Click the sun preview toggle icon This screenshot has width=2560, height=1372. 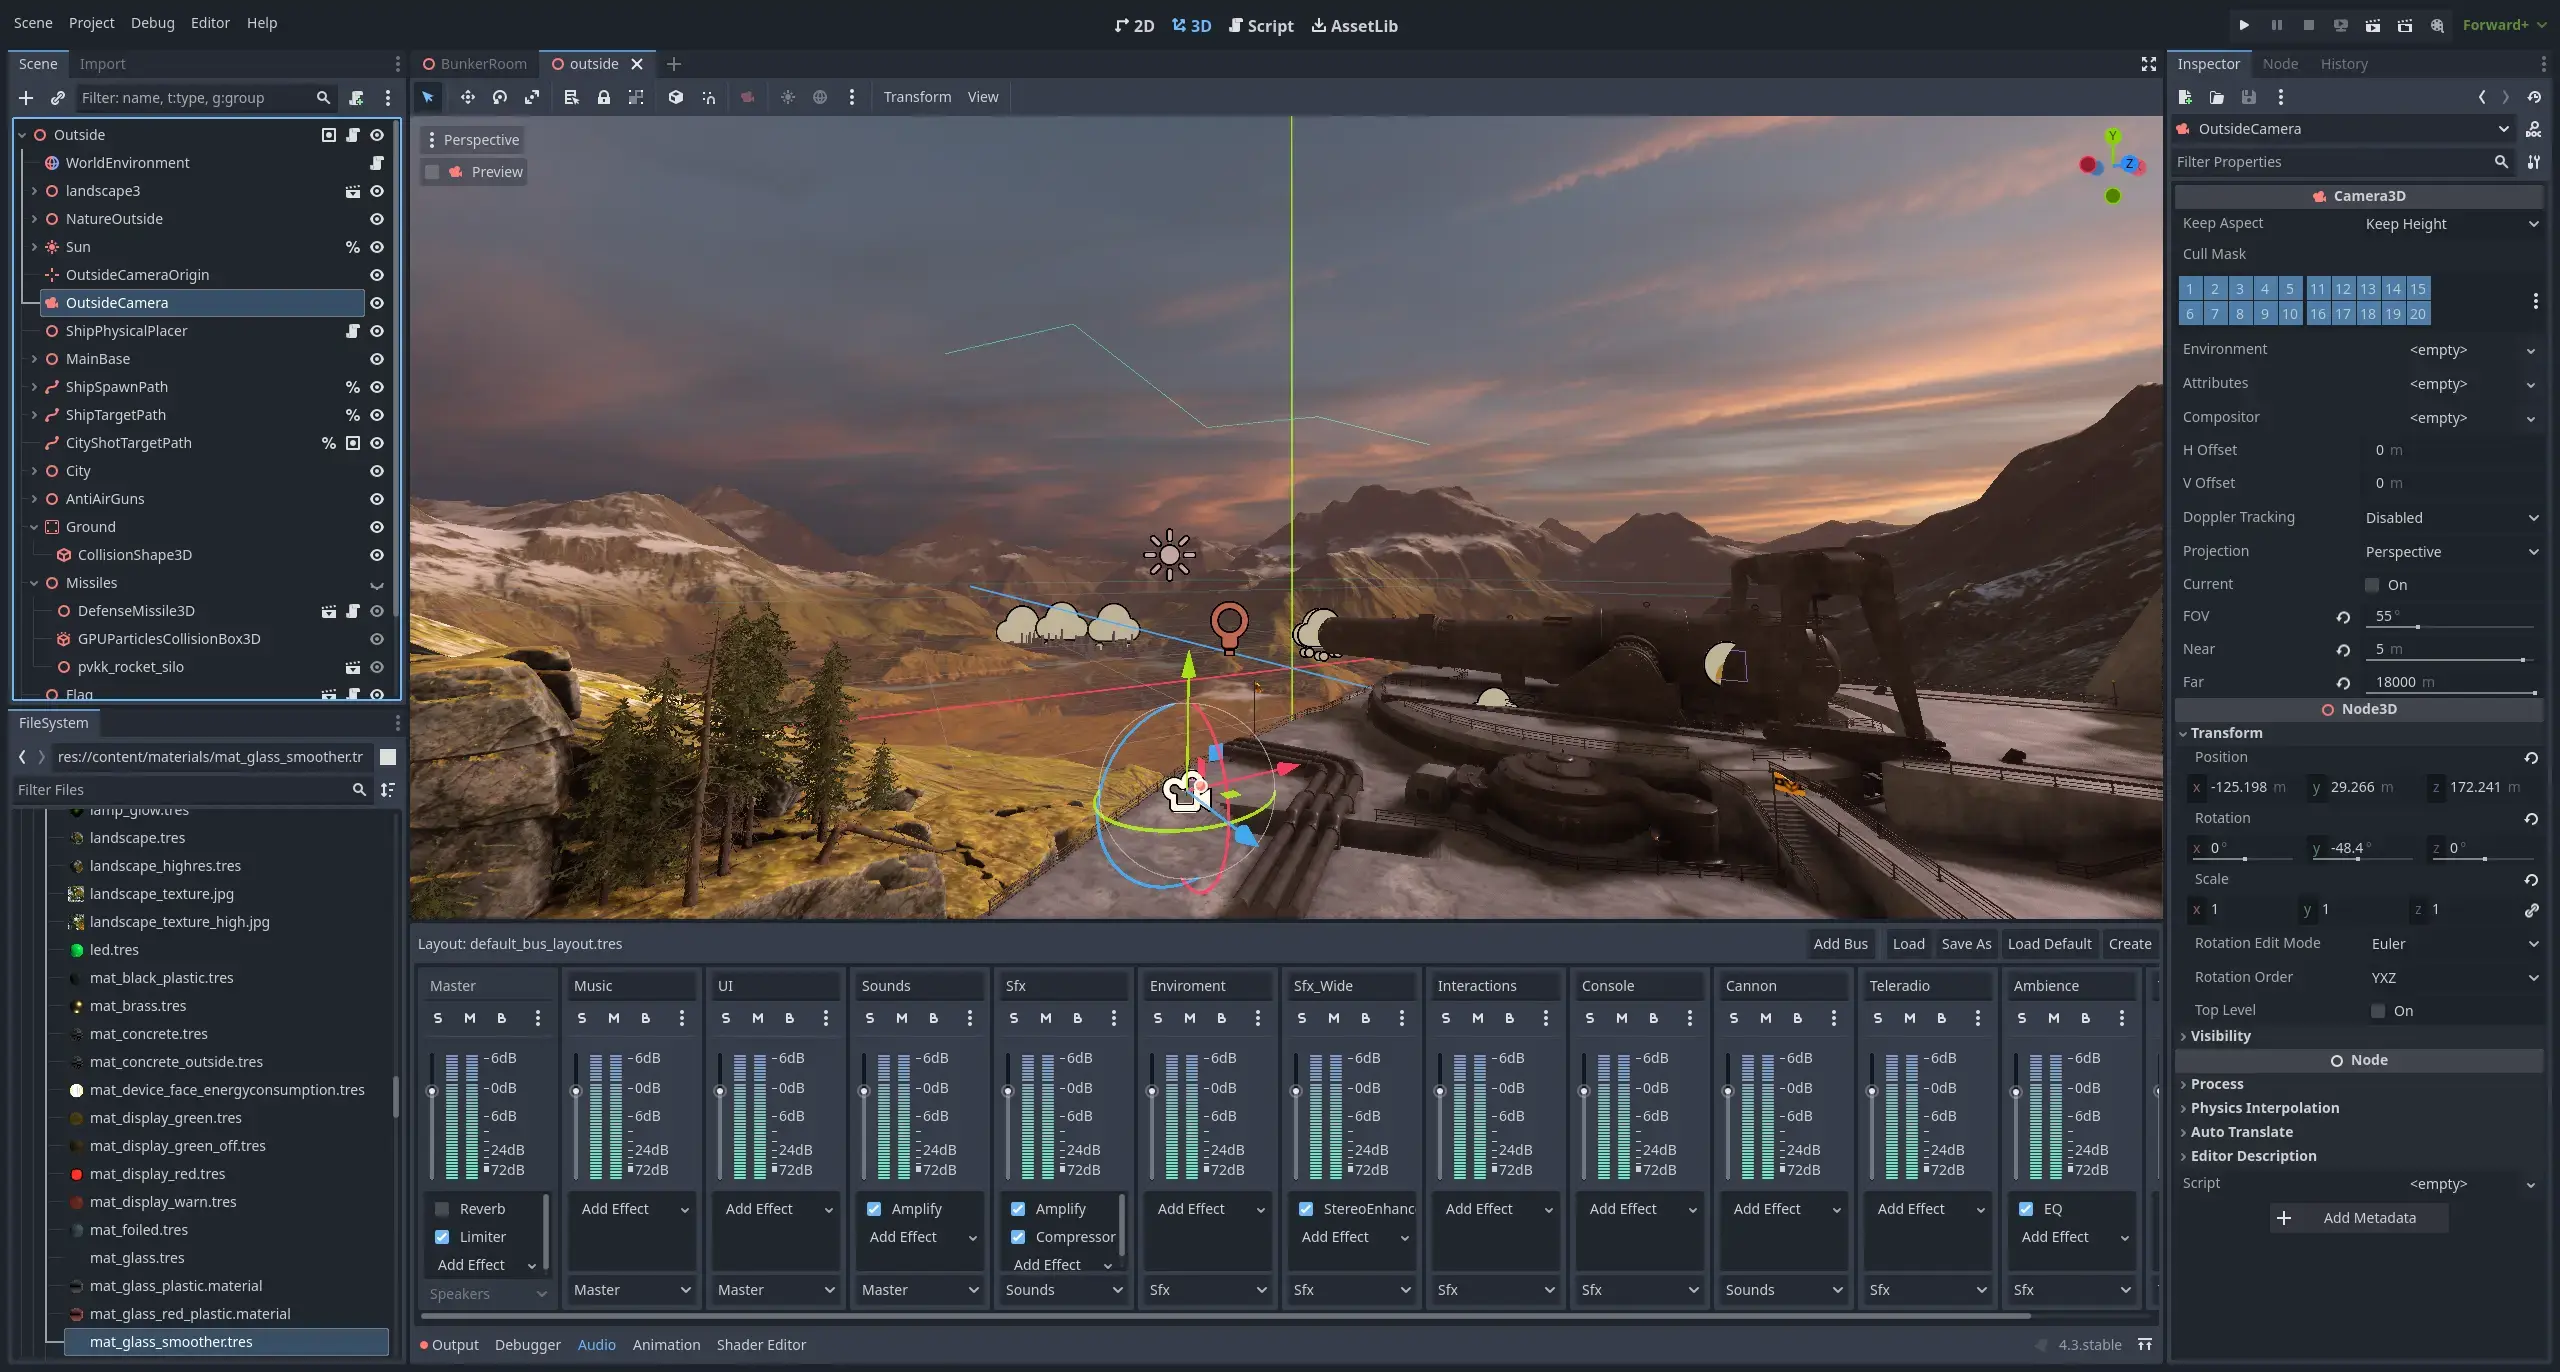click(788, 97)
